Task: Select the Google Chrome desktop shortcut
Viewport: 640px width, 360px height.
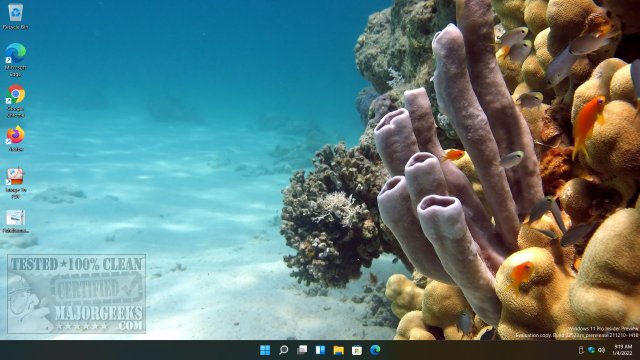Action: coord(16,101)
